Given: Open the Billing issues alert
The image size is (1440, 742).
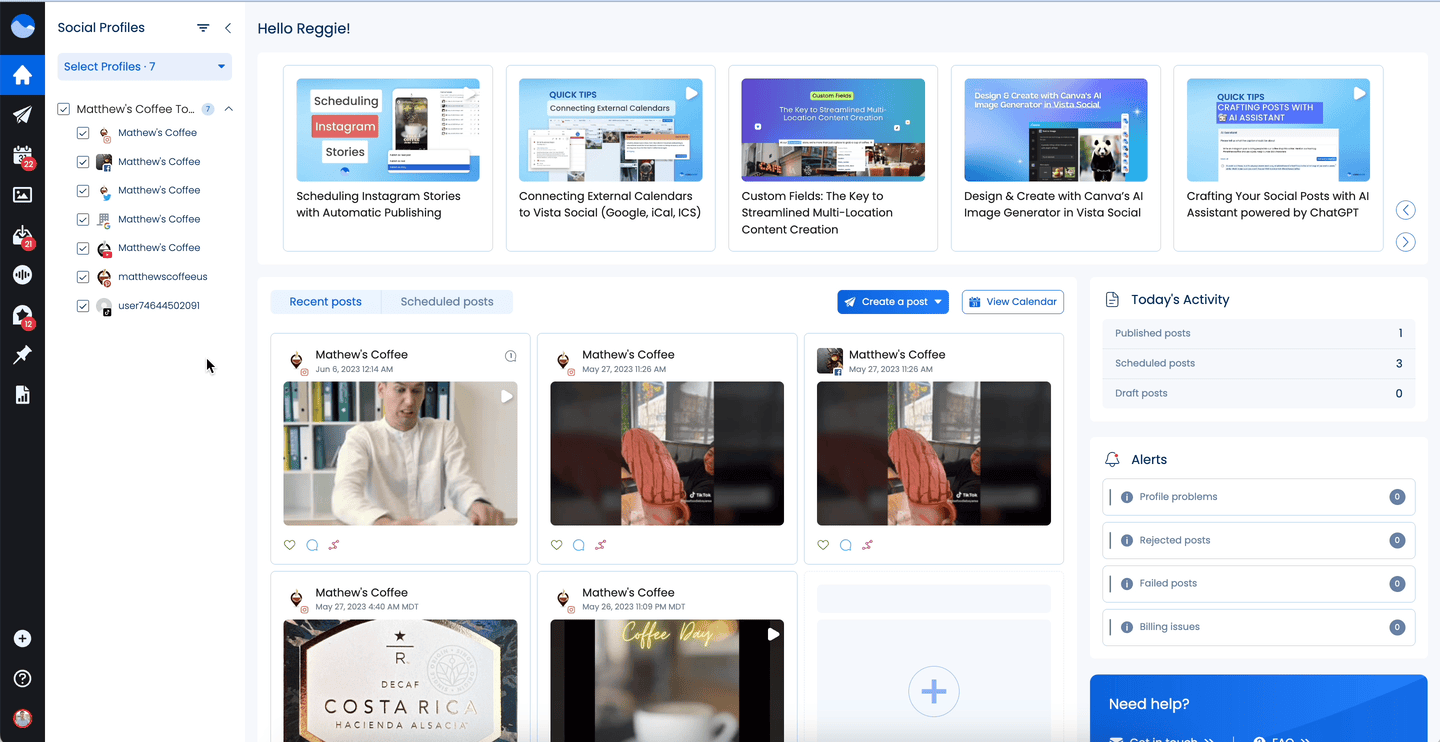Looking at the screenshot, I should tap(1259, 627).
